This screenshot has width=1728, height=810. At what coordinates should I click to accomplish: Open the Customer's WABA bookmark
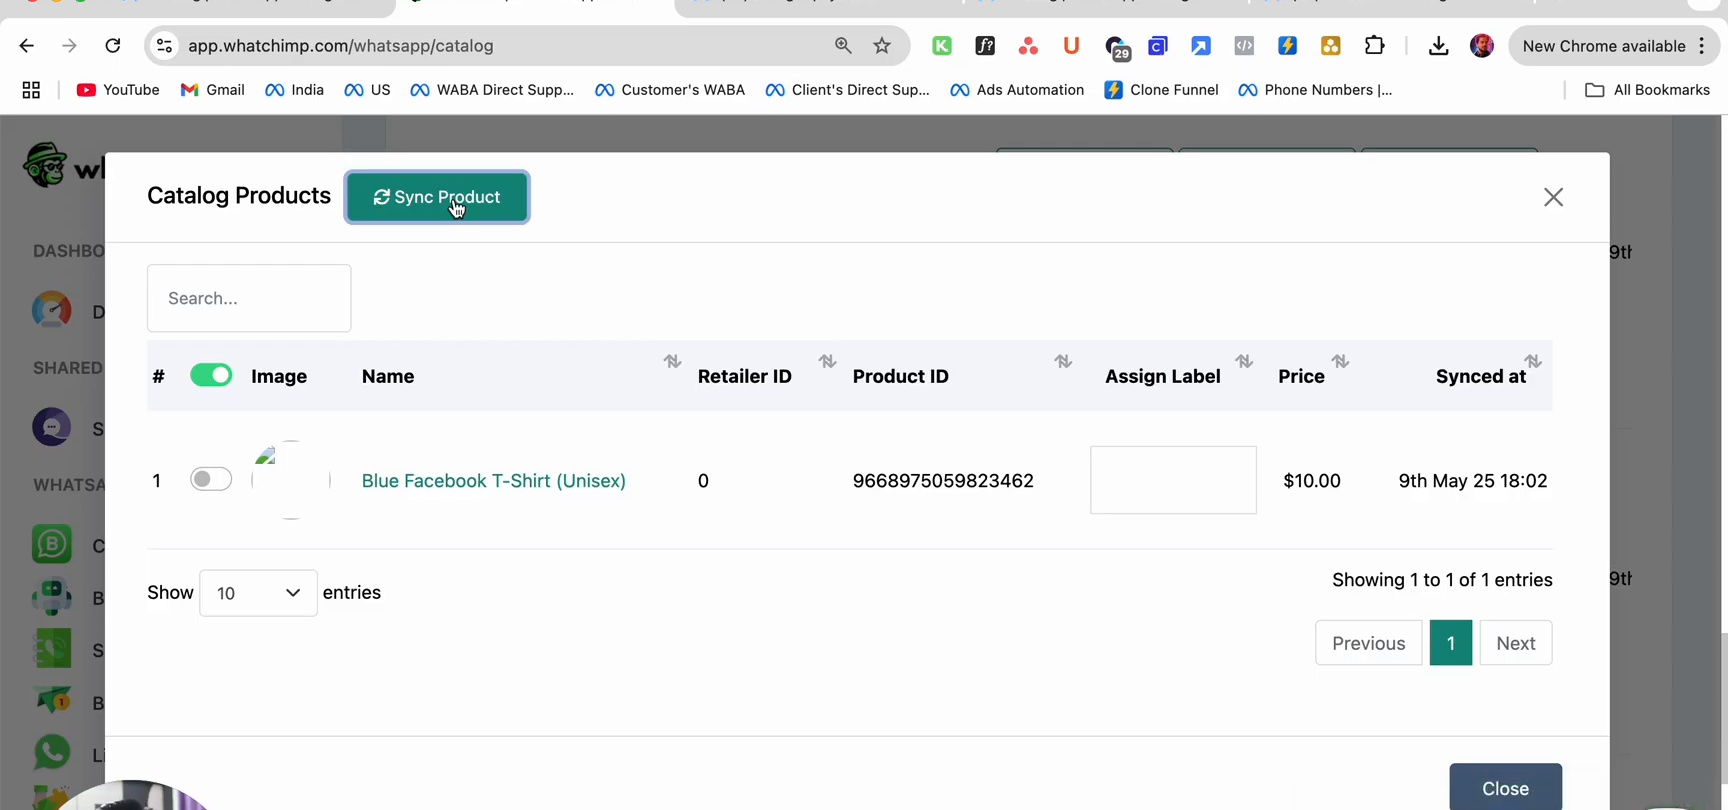670,90
